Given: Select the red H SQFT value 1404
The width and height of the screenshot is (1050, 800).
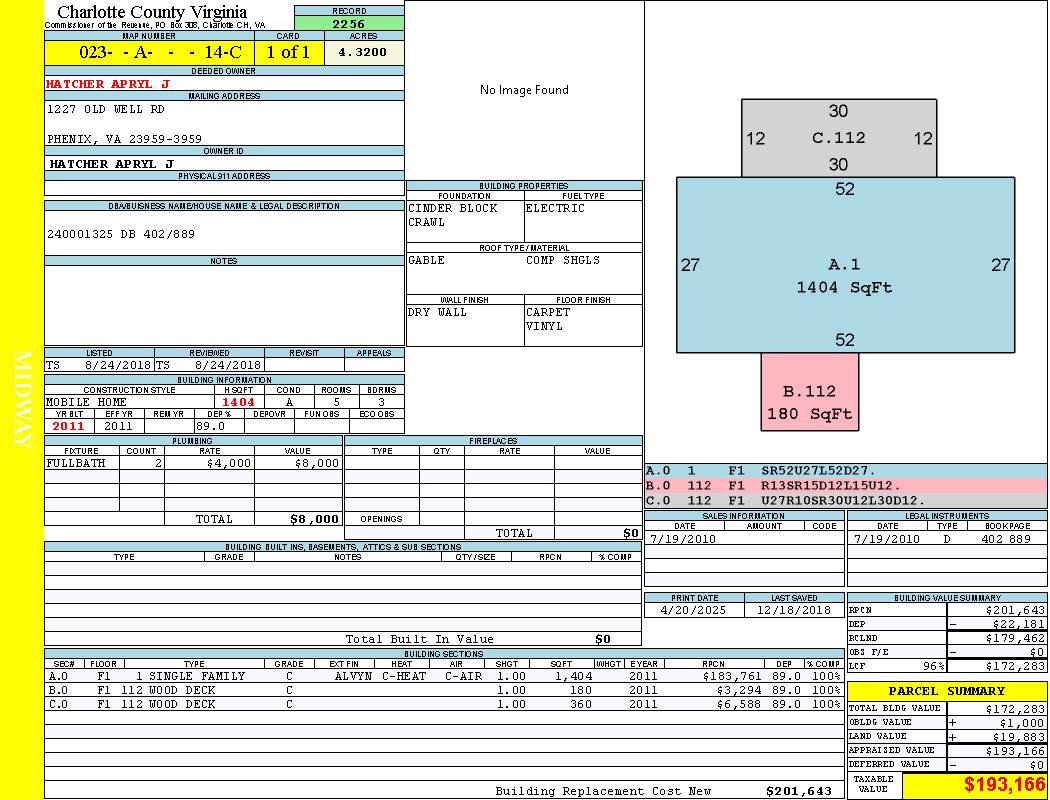Looking at the screenshot, I should [x=239, y=402].
